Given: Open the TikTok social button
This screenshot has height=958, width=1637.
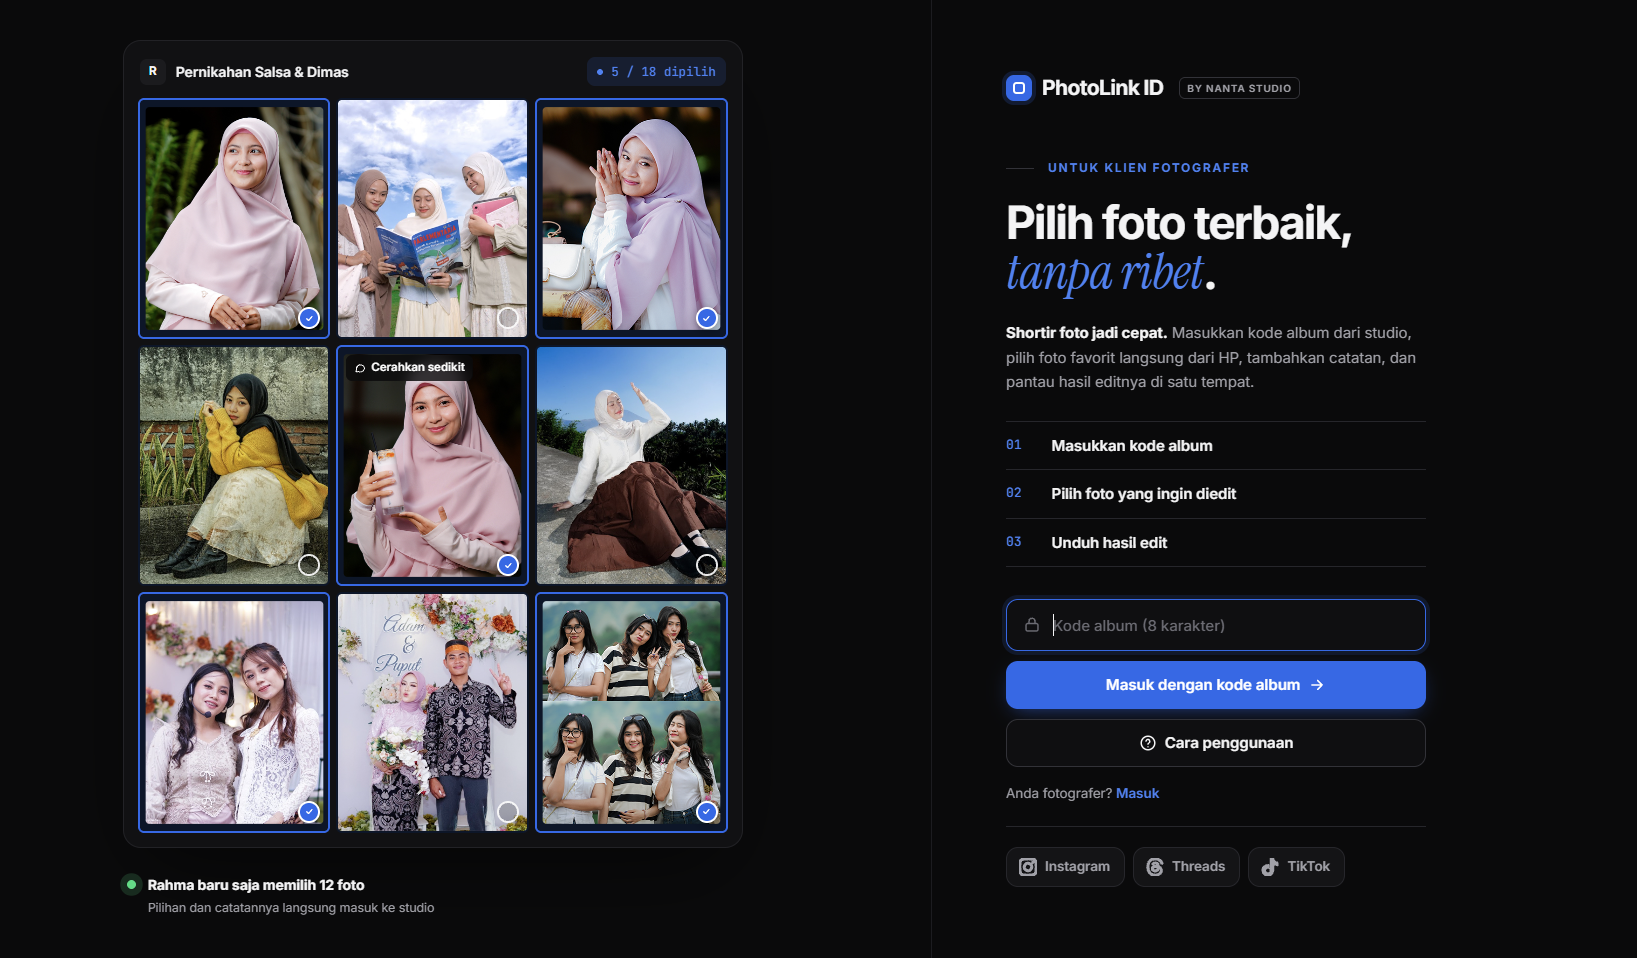Looking at the screenshot, I should tap(1296, 867).
